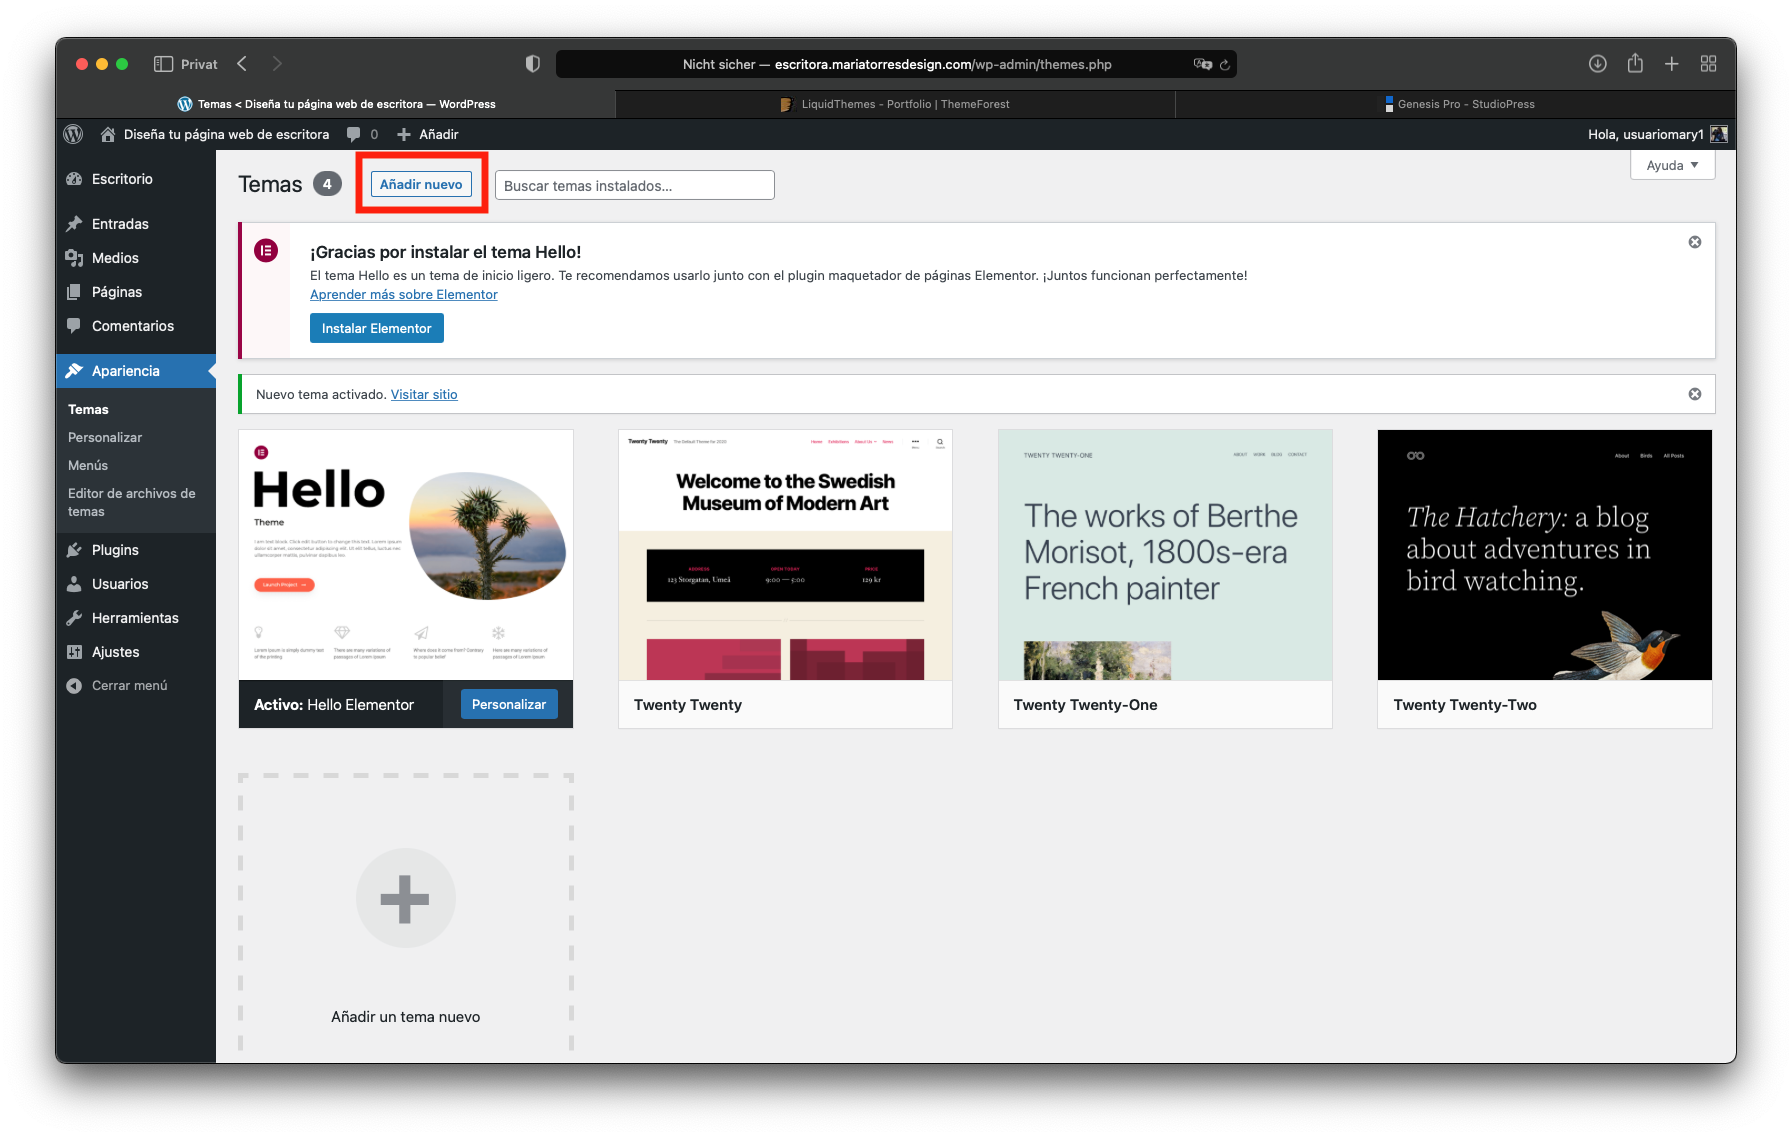This screenshot has width=1792, height=1137.
Task: Click Hola, usuariomary1 account text
Action: [1645, 134]
